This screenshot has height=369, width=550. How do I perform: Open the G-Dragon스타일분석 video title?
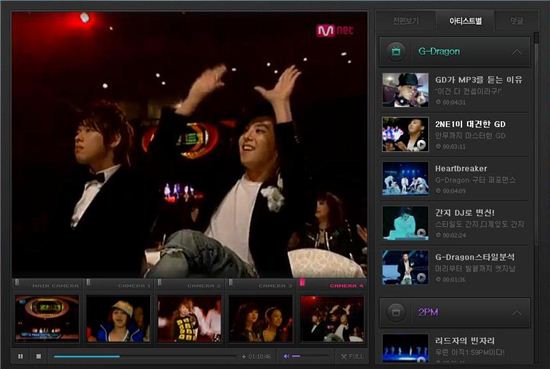point(475,257)
